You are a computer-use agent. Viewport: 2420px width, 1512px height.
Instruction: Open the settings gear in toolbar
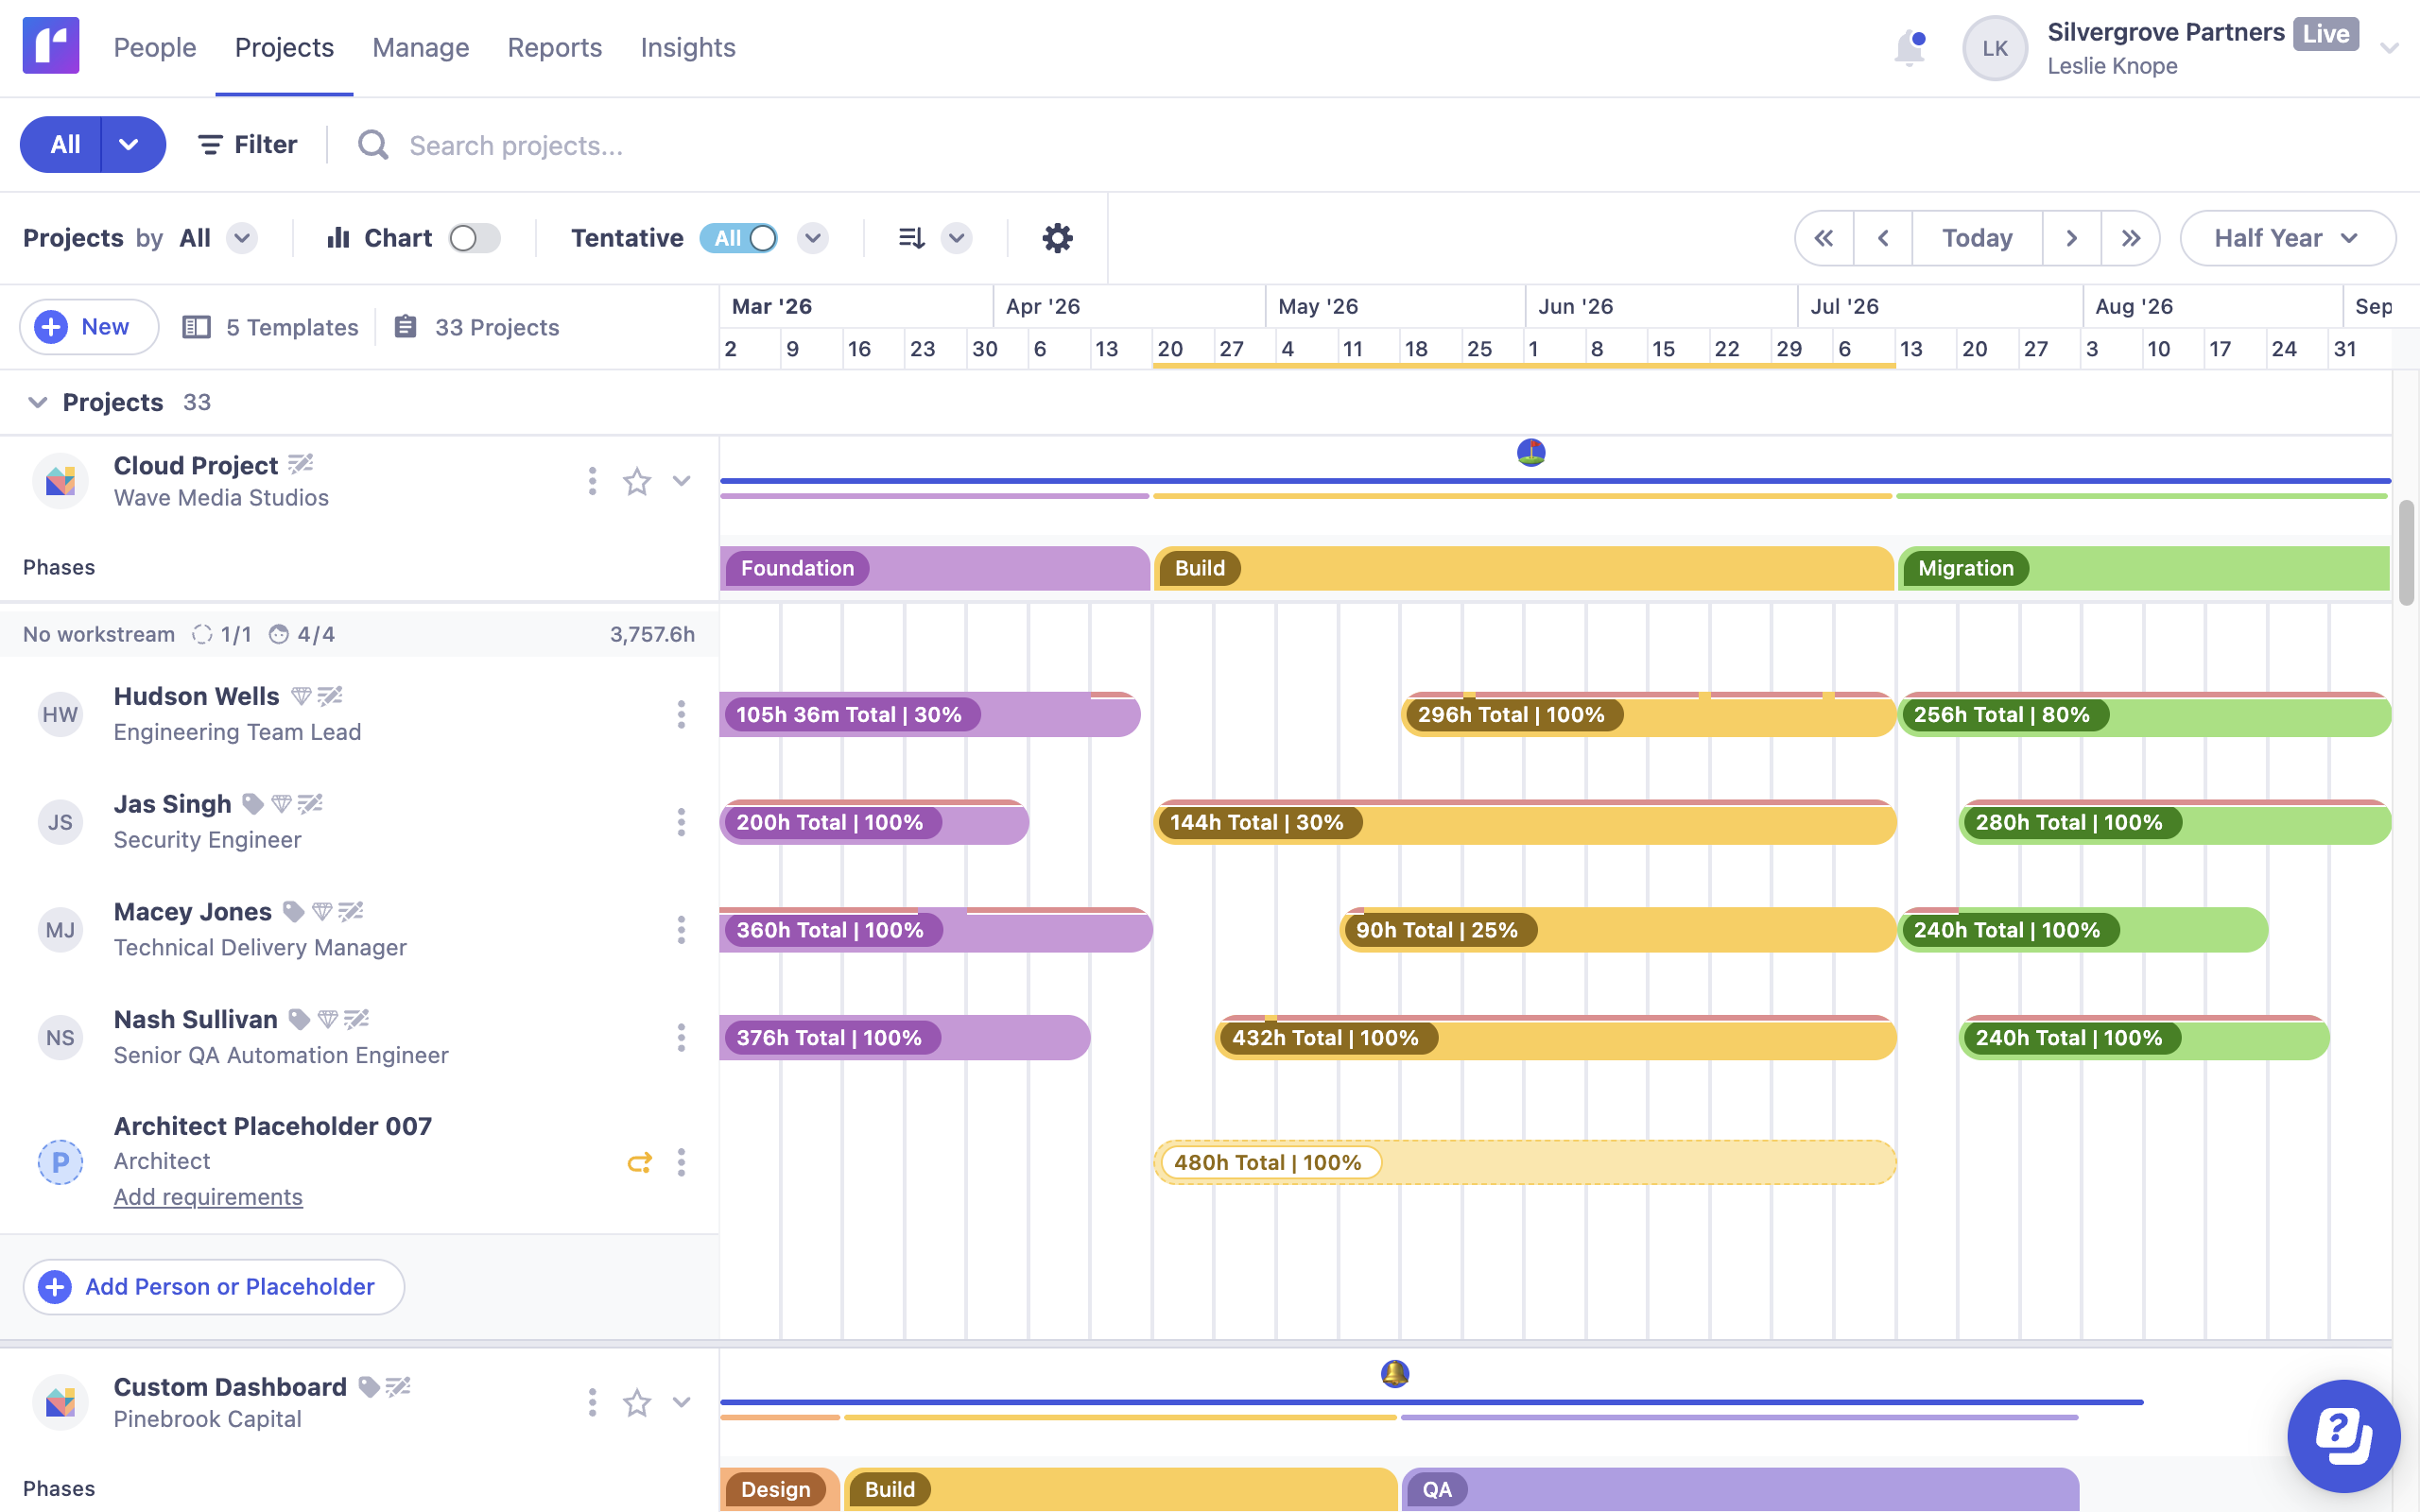tap(1057, 238)
